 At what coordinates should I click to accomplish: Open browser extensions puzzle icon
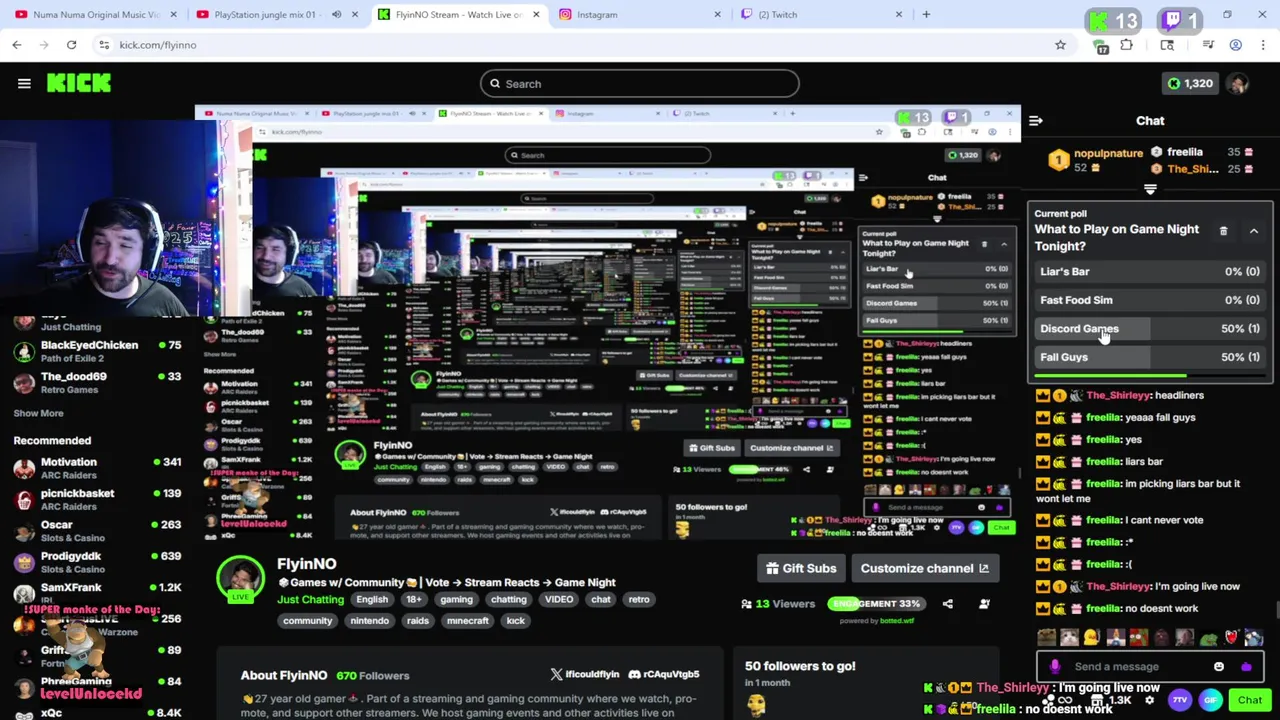tap(1127, 45)
